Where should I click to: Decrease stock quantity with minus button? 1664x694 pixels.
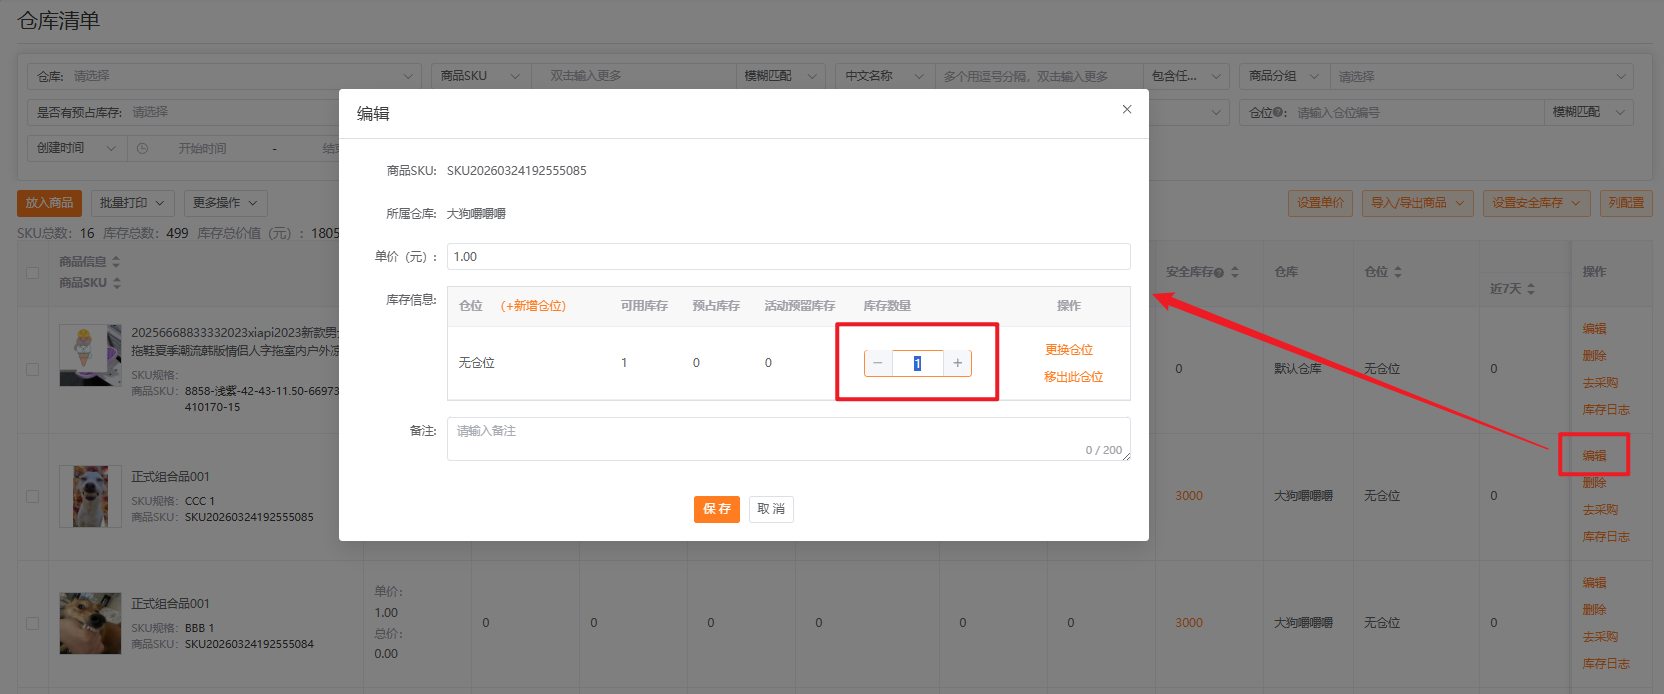(x=878, y=363)
